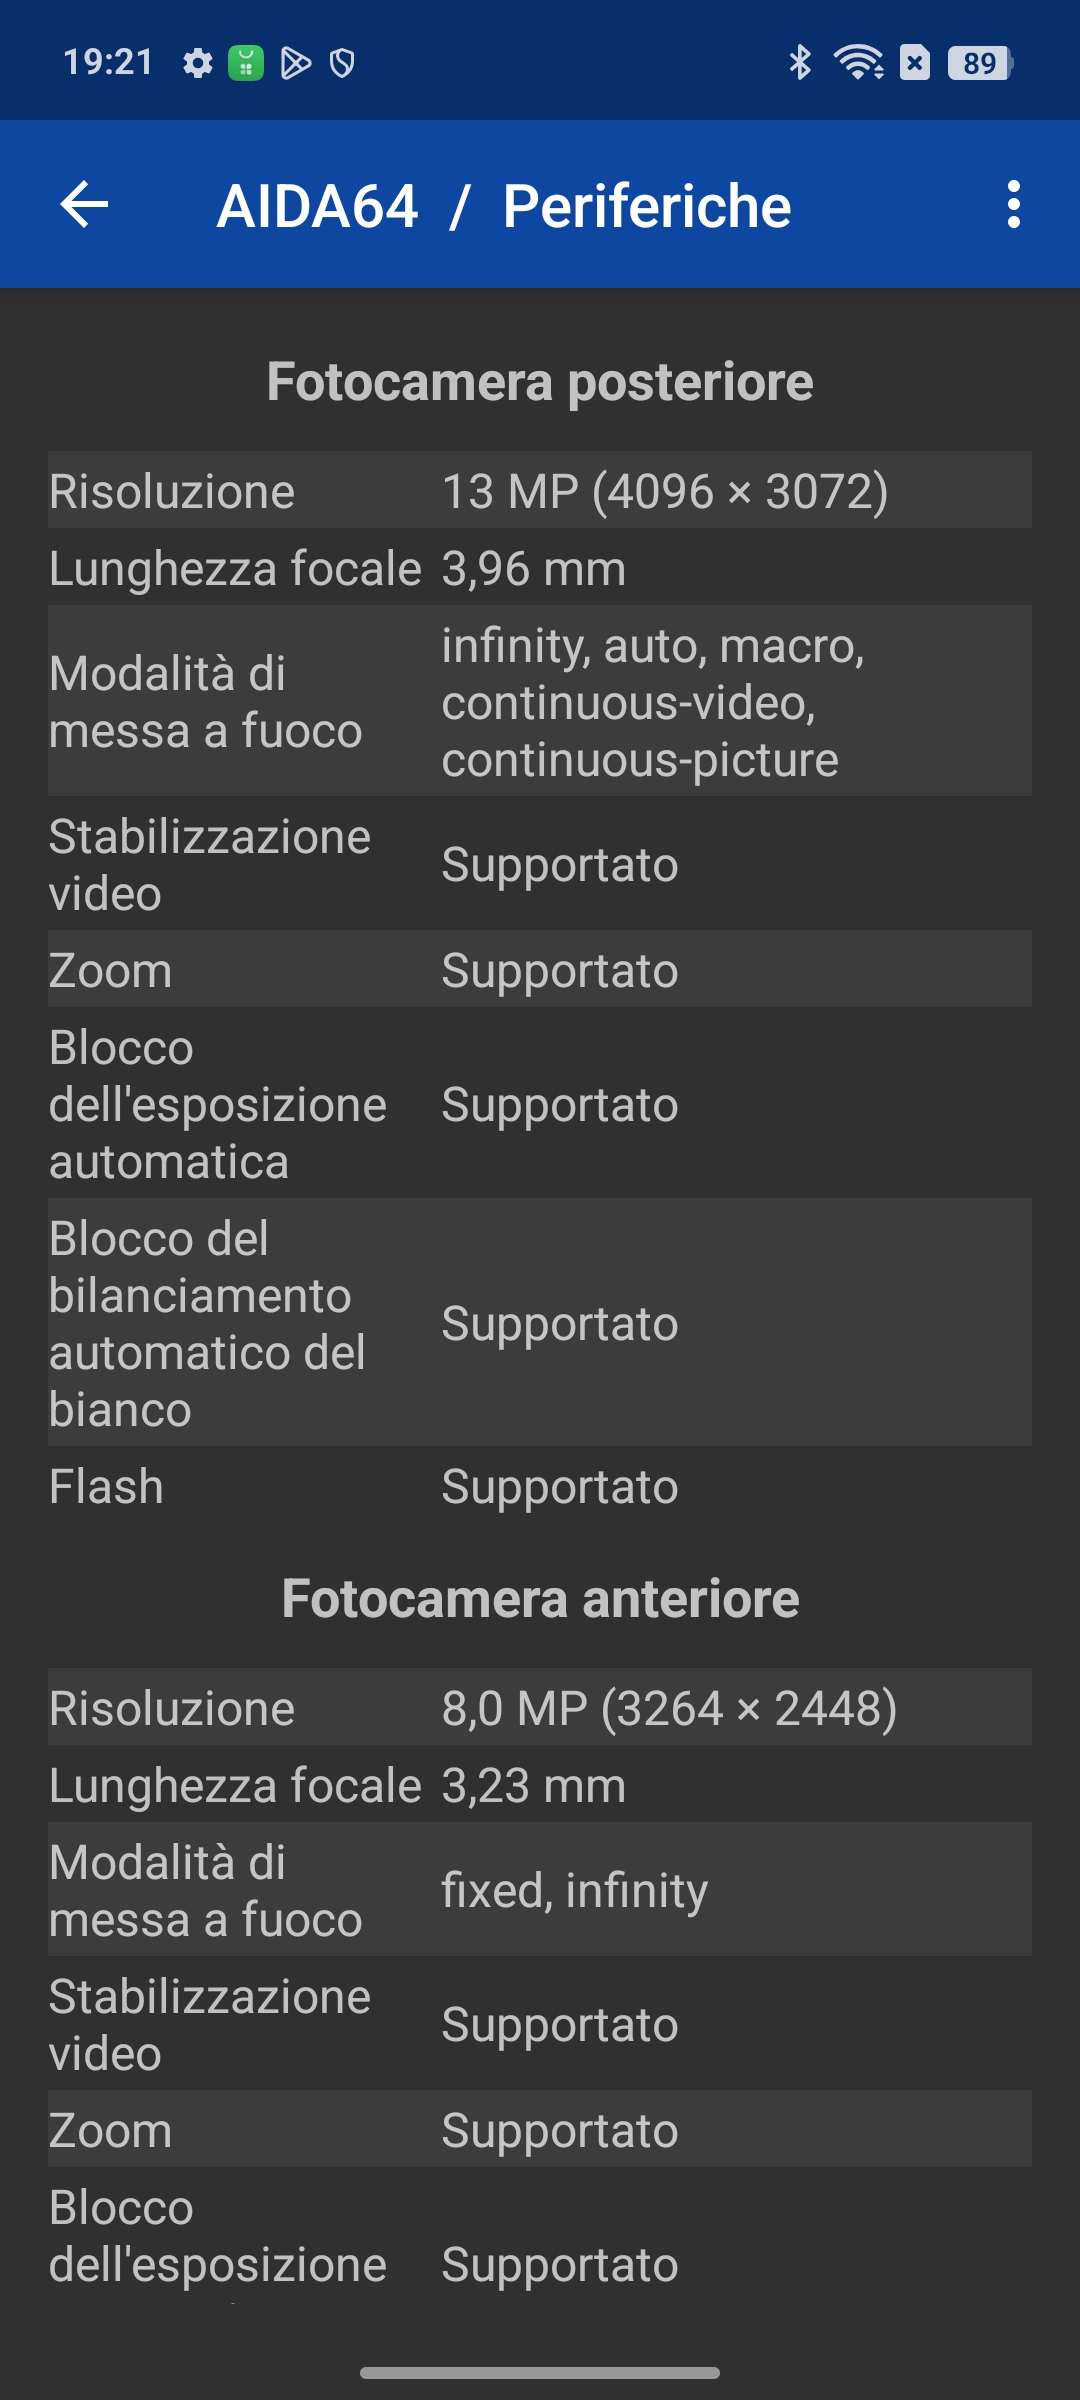Image resolution: width=1080 pixels, height=2400 pixels.
Task: Select the Flash Supportato row
Action: 540,1485
